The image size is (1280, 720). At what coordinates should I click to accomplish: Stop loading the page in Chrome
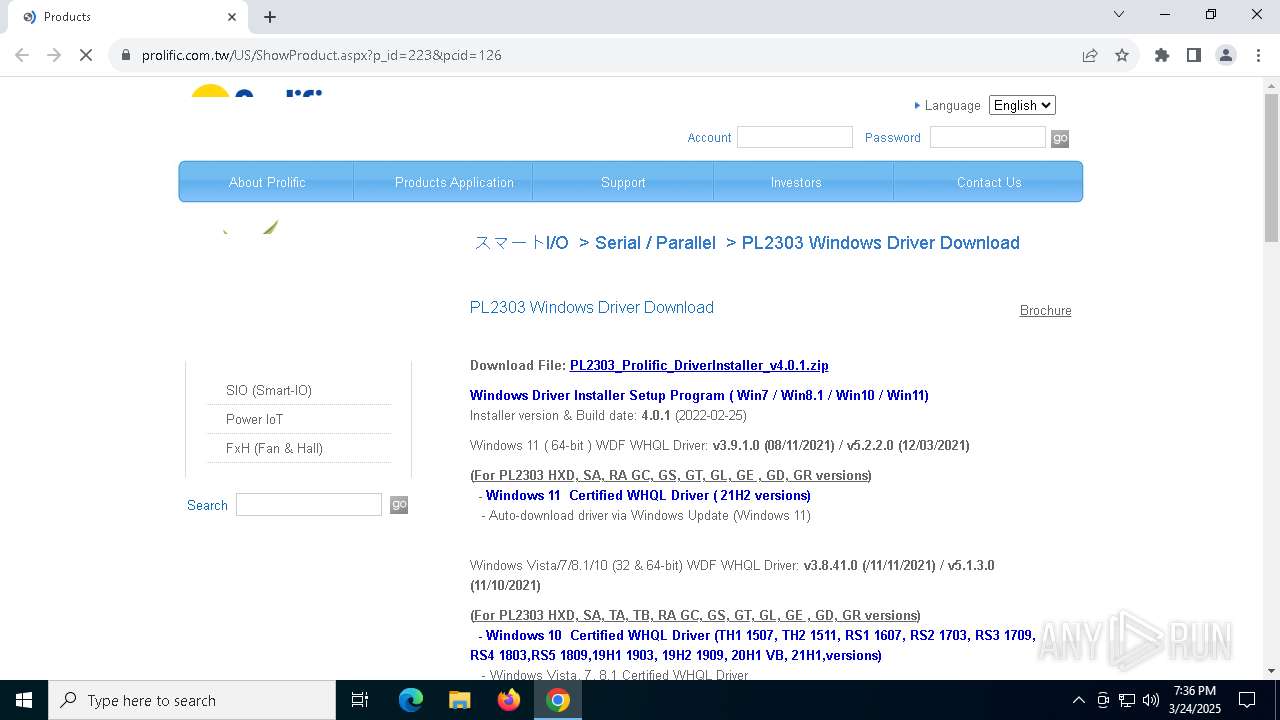click(x=86, y=55)
